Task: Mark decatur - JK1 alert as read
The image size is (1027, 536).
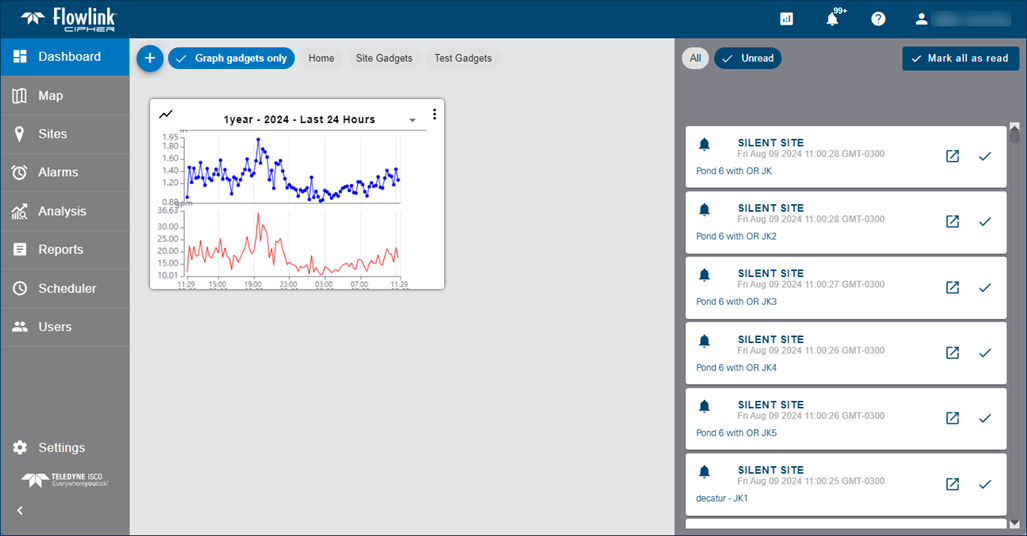Action: coord(984,484)
